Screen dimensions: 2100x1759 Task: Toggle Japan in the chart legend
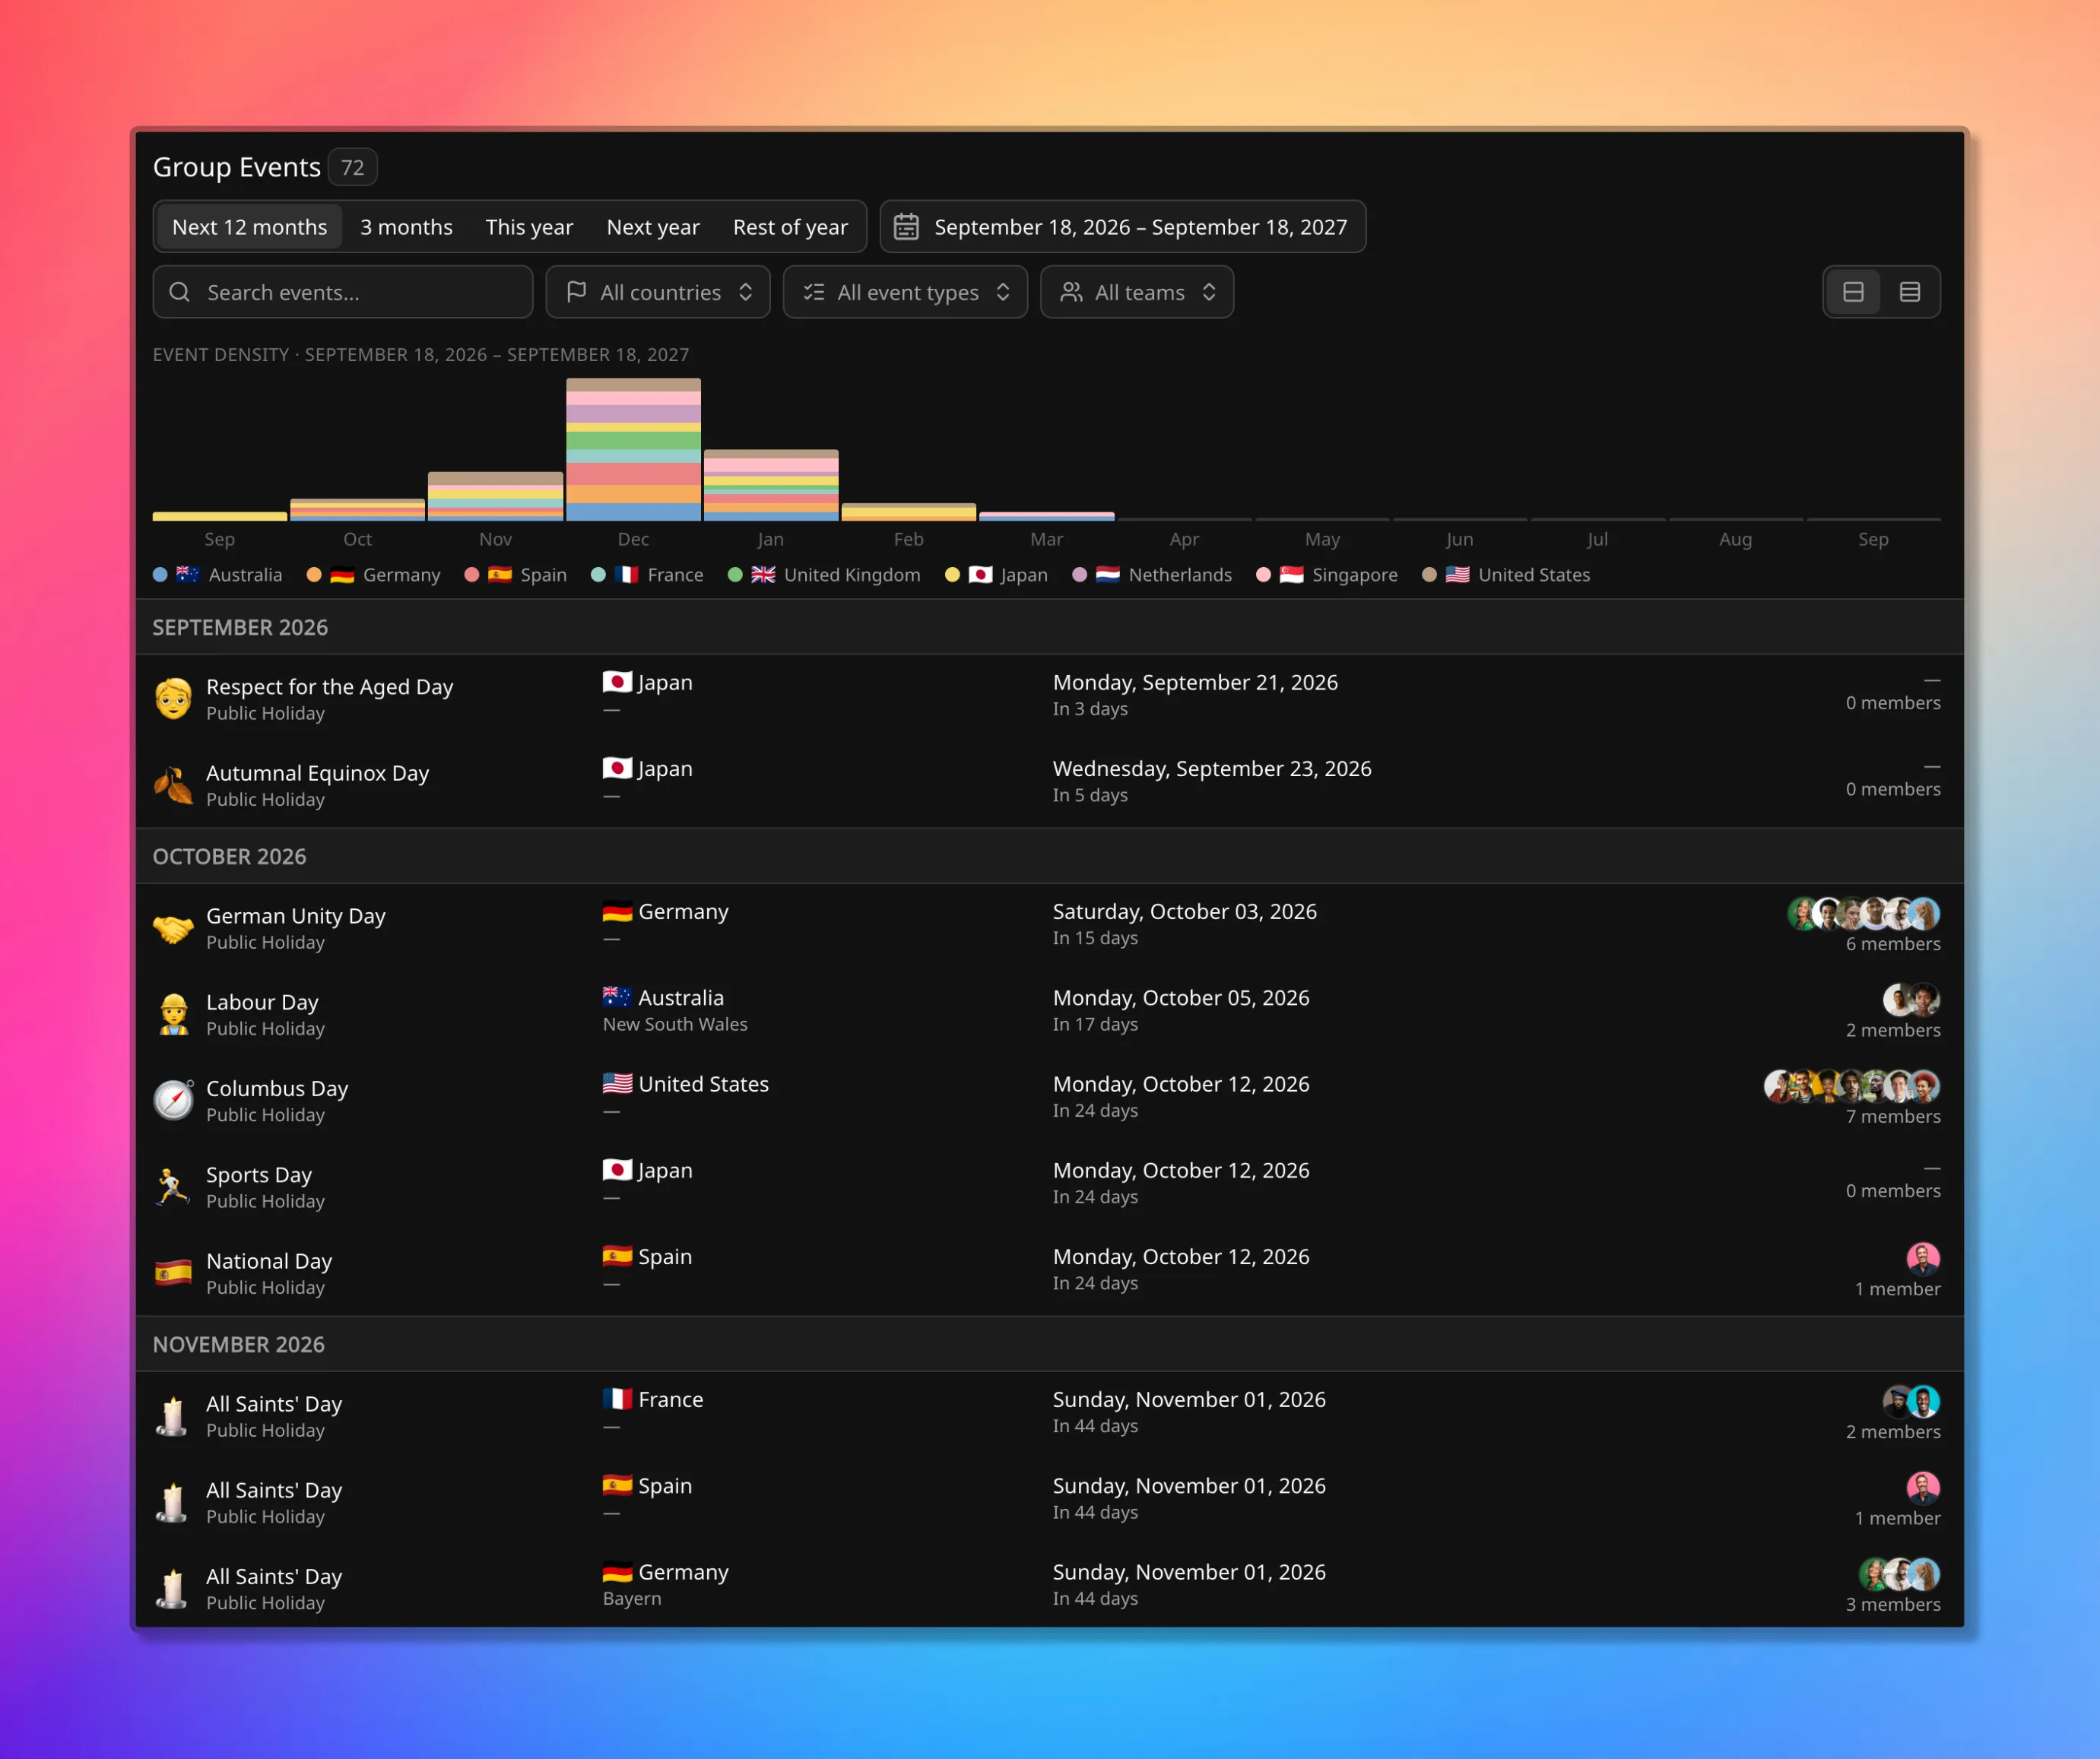996,575
